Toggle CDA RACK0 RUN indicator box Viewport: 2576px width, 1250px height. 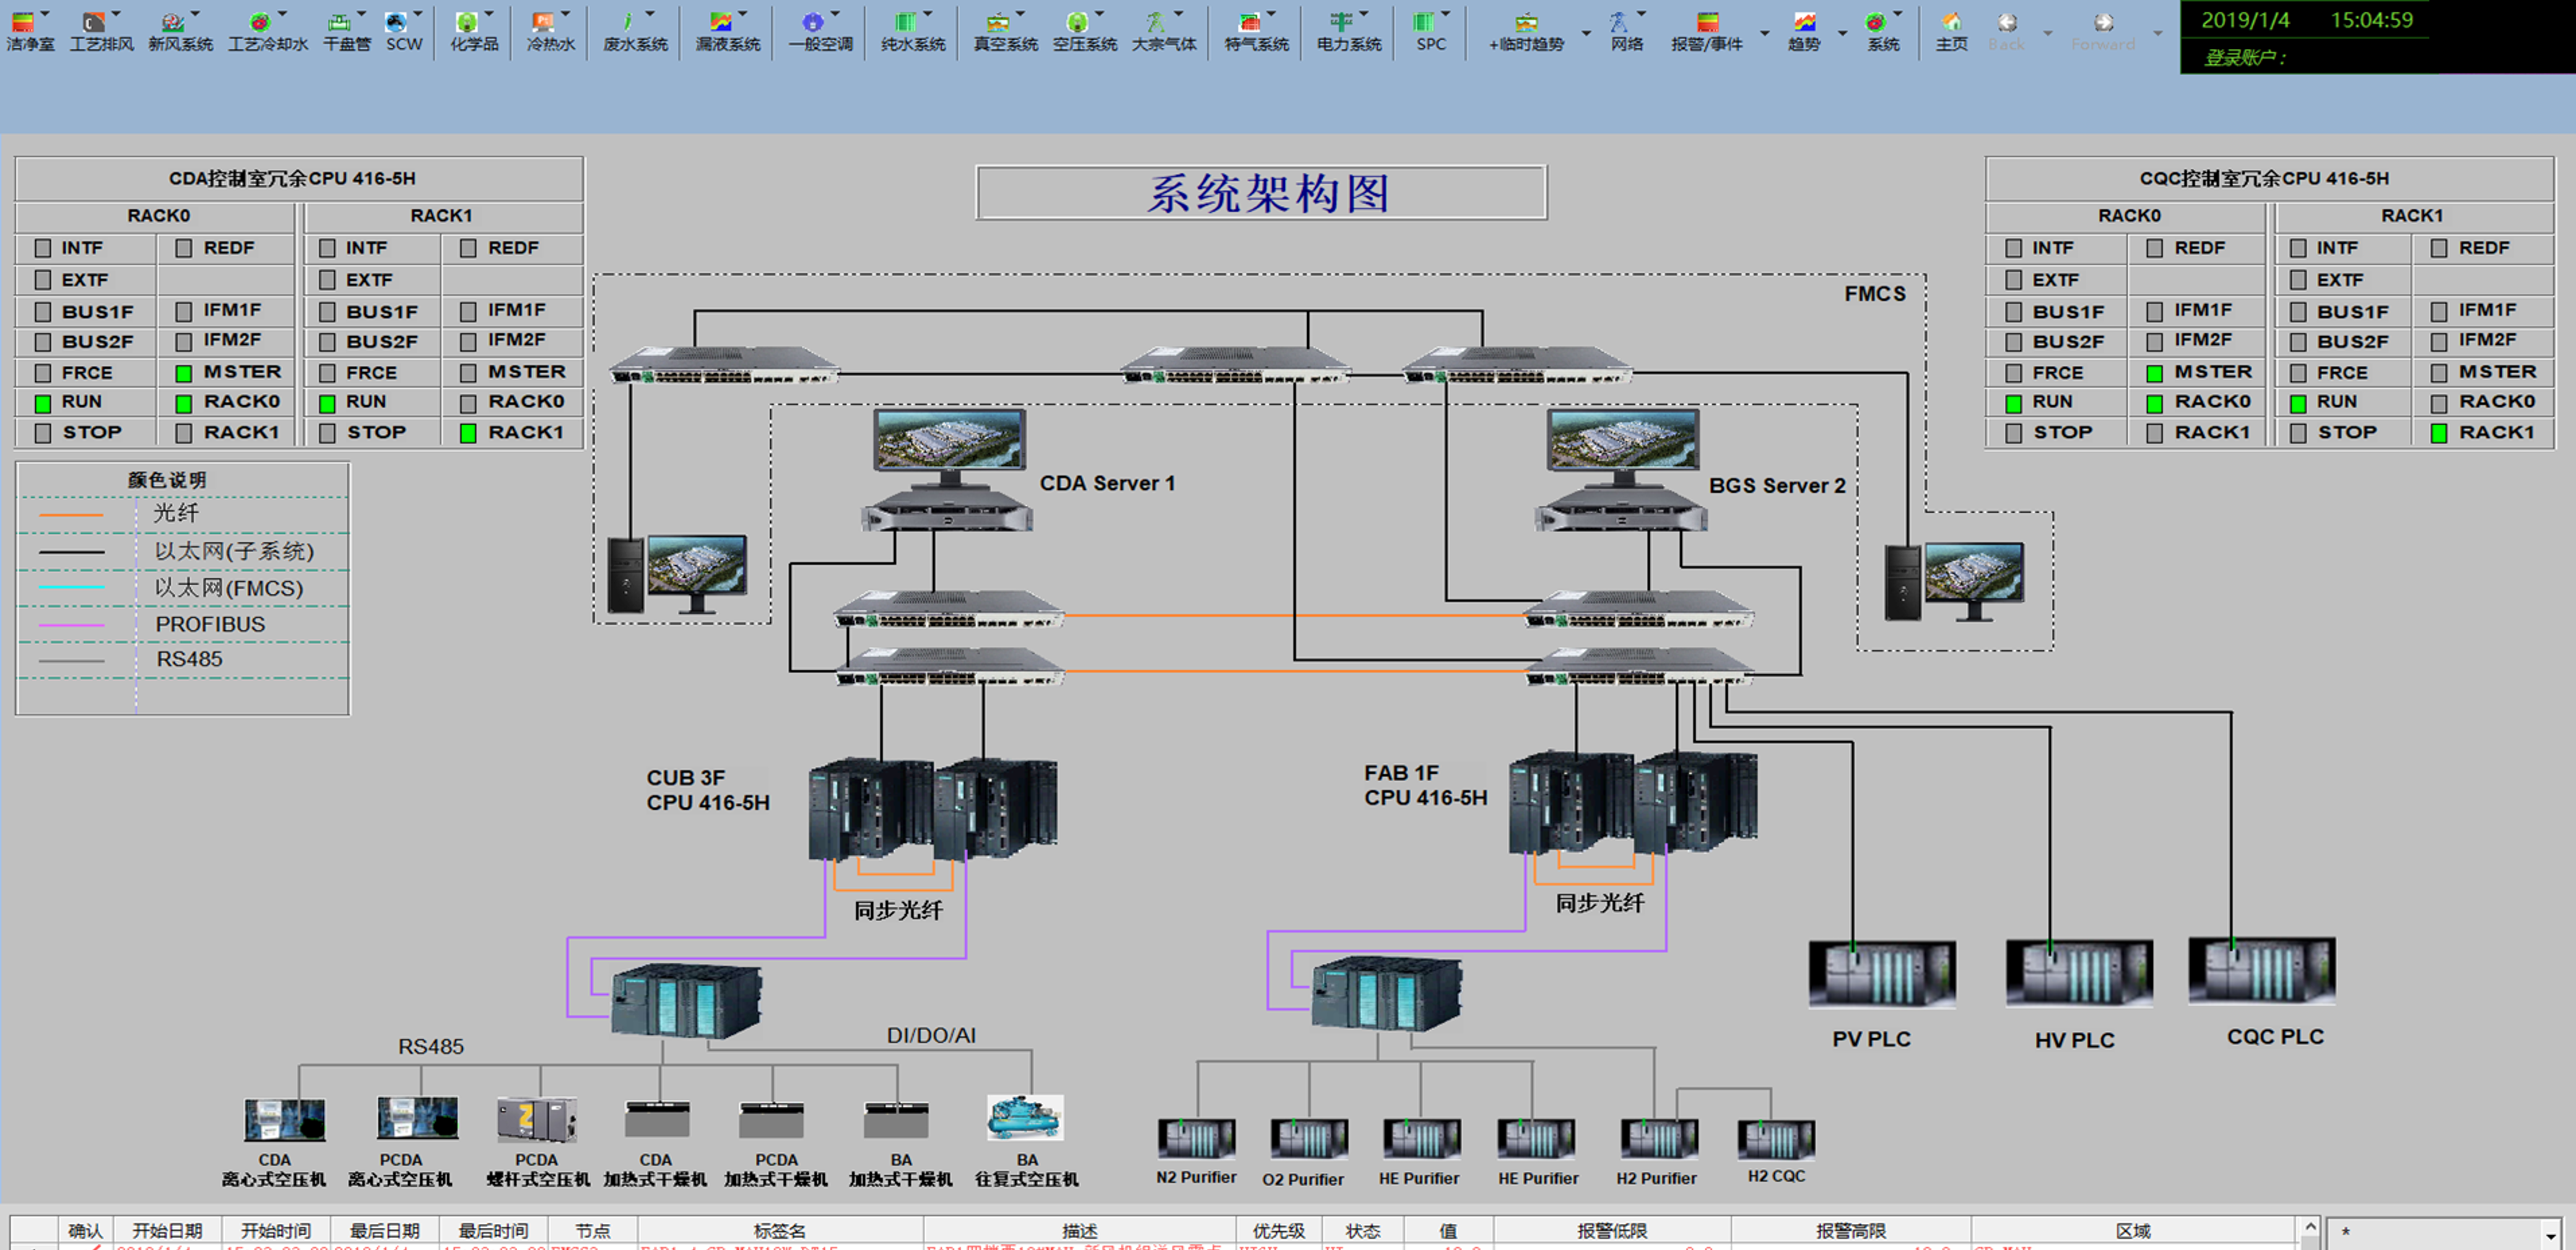[x=43, y=404]
